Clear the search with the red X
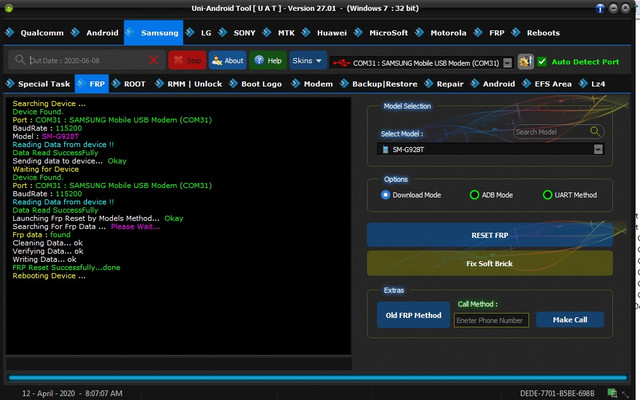This screenshot has width=640, height=400. [x=154, y=60]
